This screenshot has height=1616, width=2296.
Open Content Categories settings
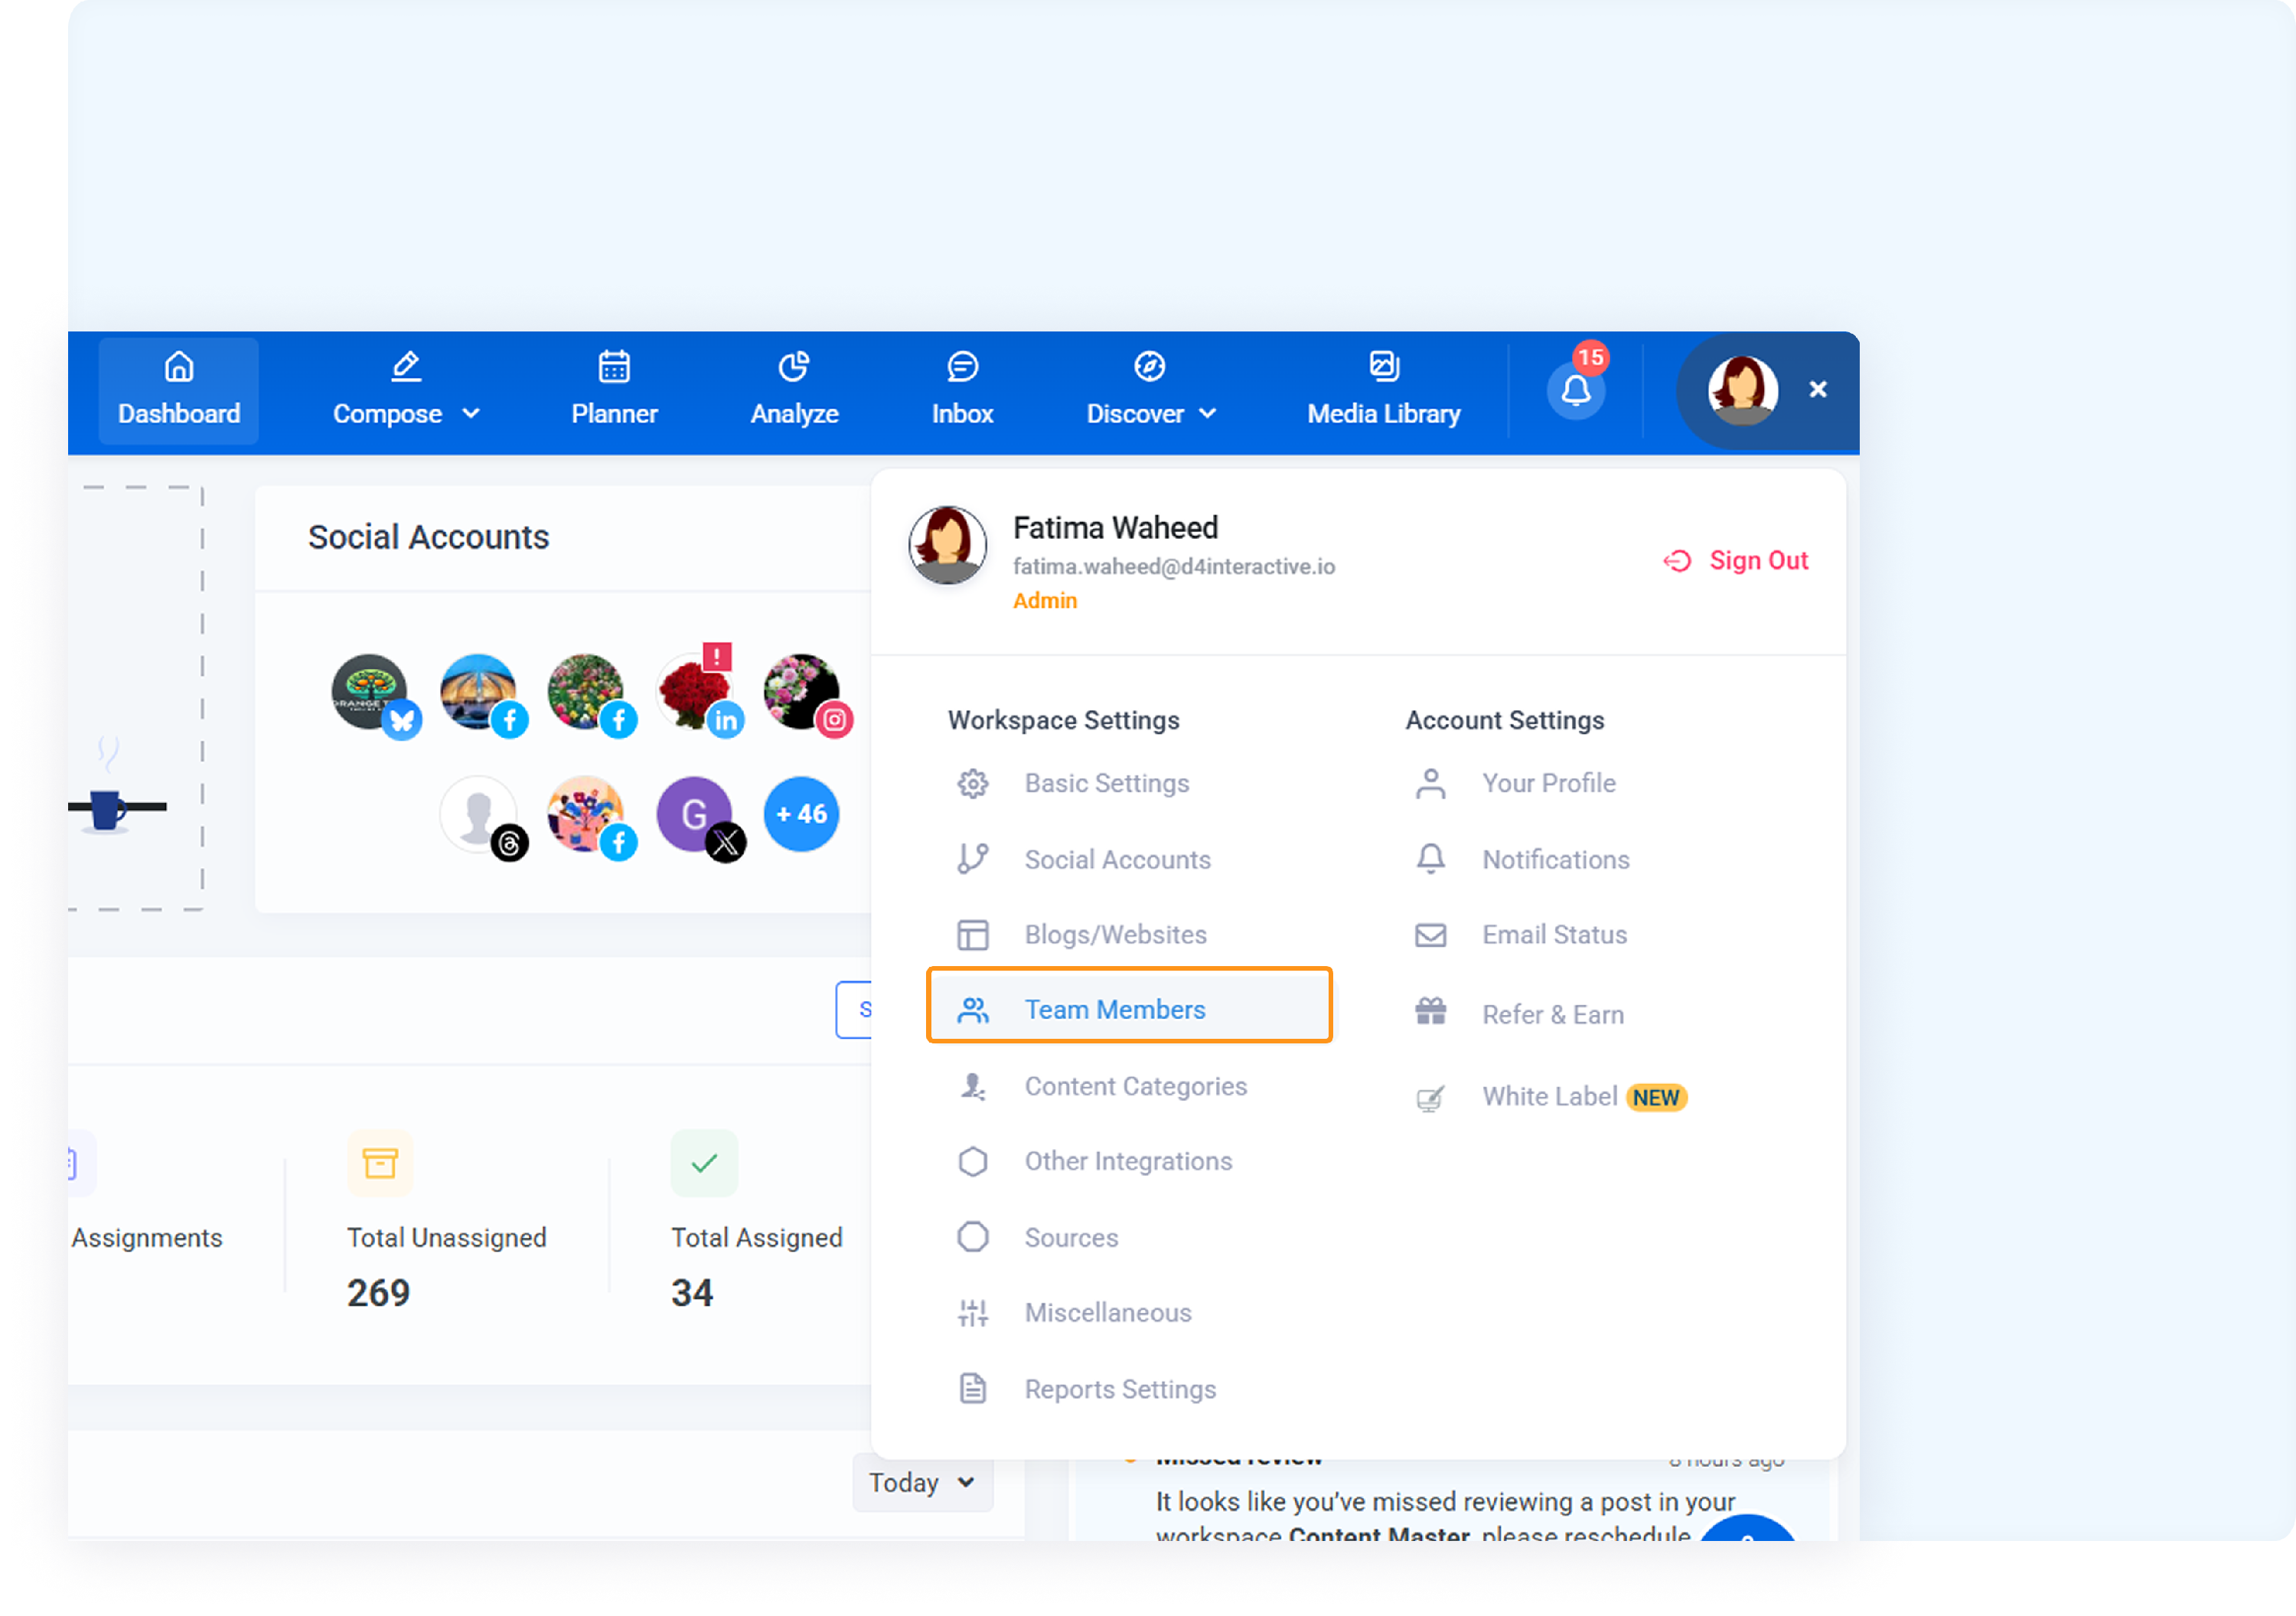tap(1136, 1086)
